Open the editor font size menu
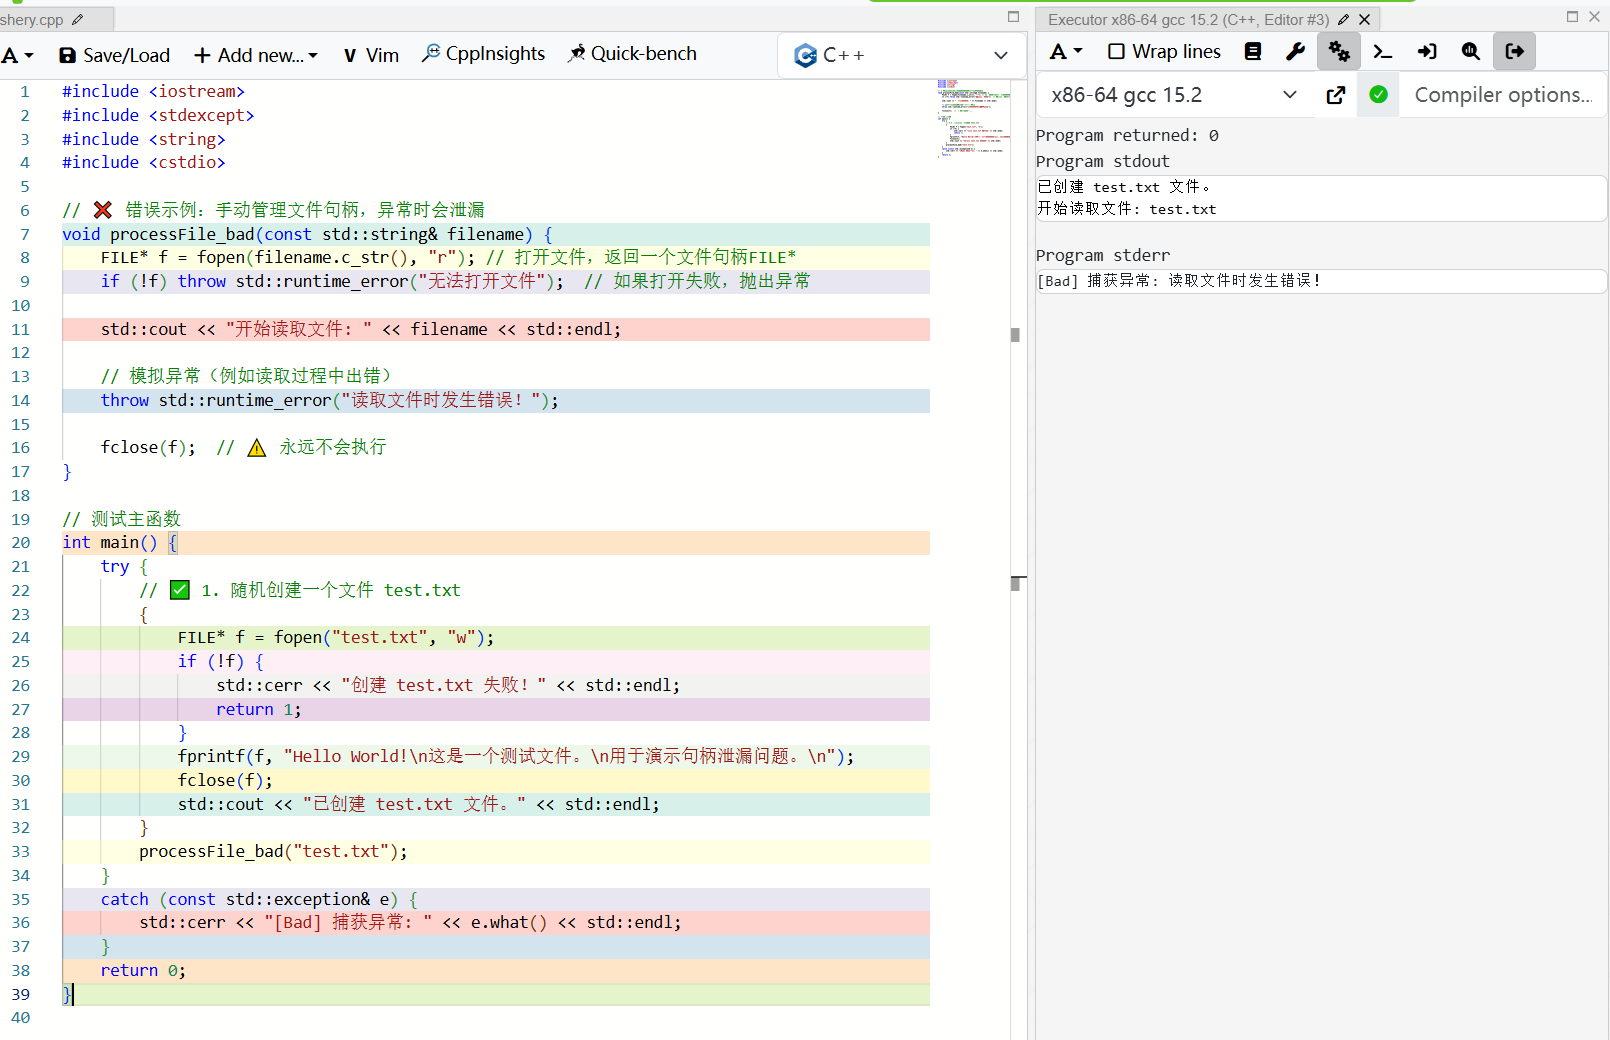This screenshot has width=1610, height=1040. (x=18, y=55)
